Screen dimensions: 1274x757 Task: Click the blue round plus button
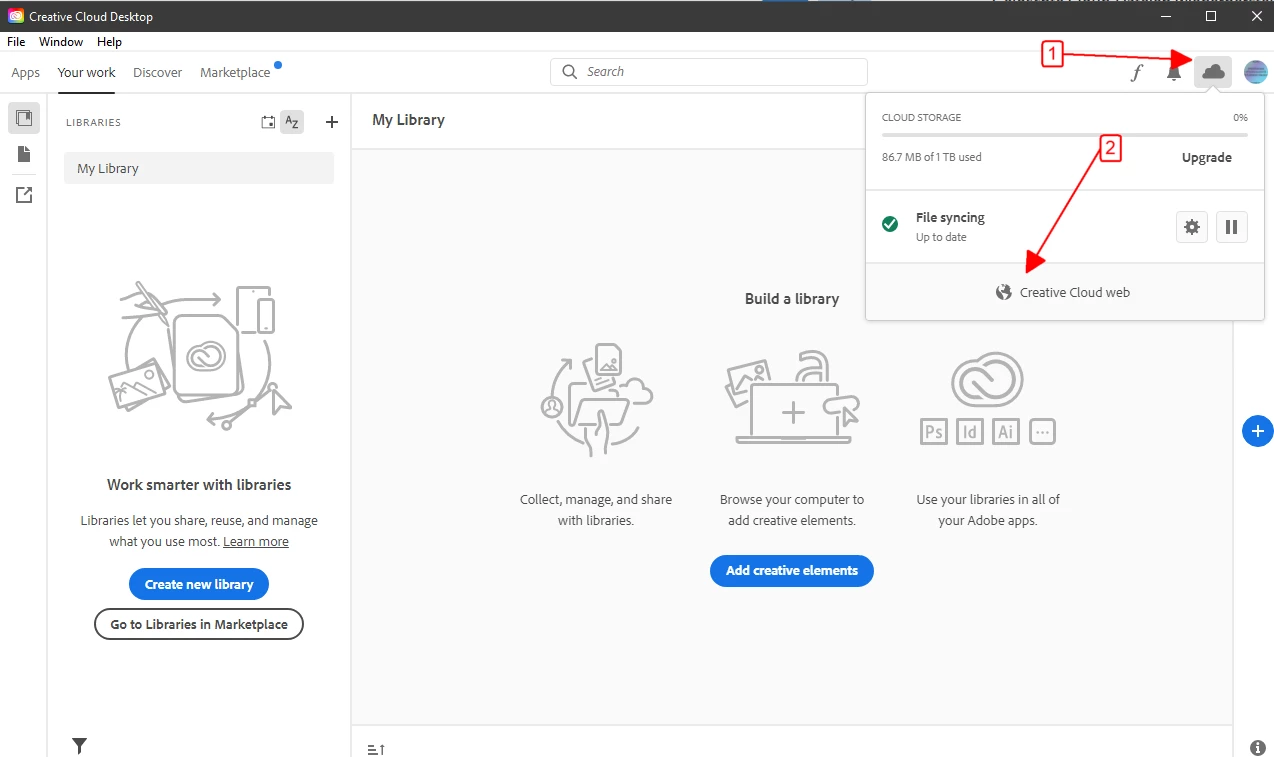pyautogui.click(x=1257, y=431)
